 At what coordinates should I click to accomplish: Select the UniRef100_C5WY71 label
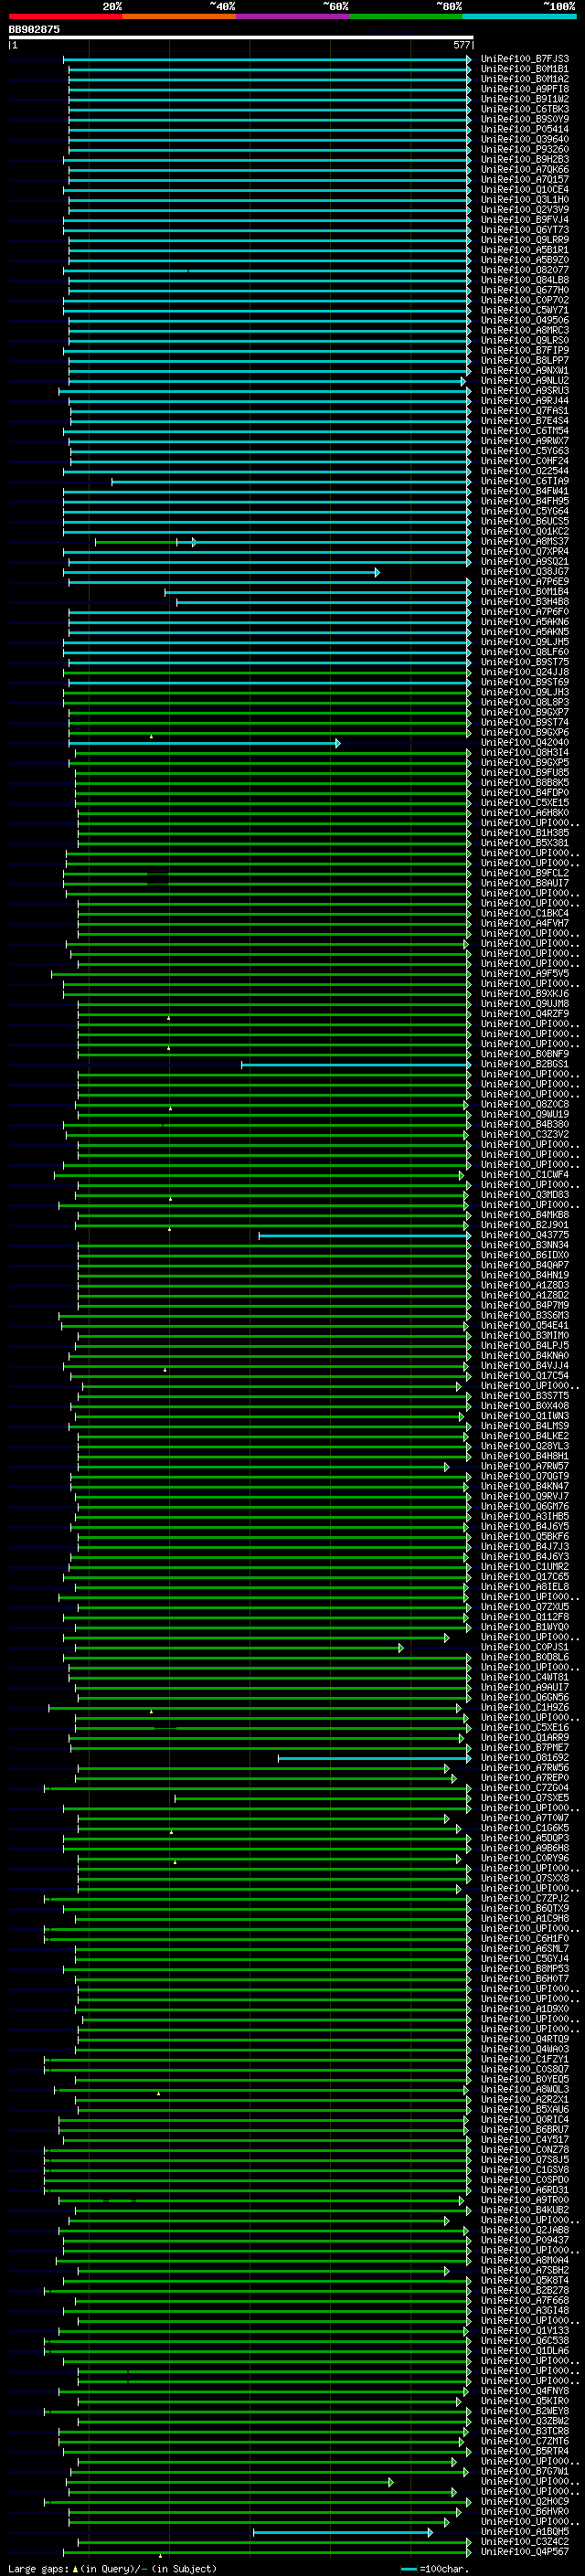tap(524, 310)
